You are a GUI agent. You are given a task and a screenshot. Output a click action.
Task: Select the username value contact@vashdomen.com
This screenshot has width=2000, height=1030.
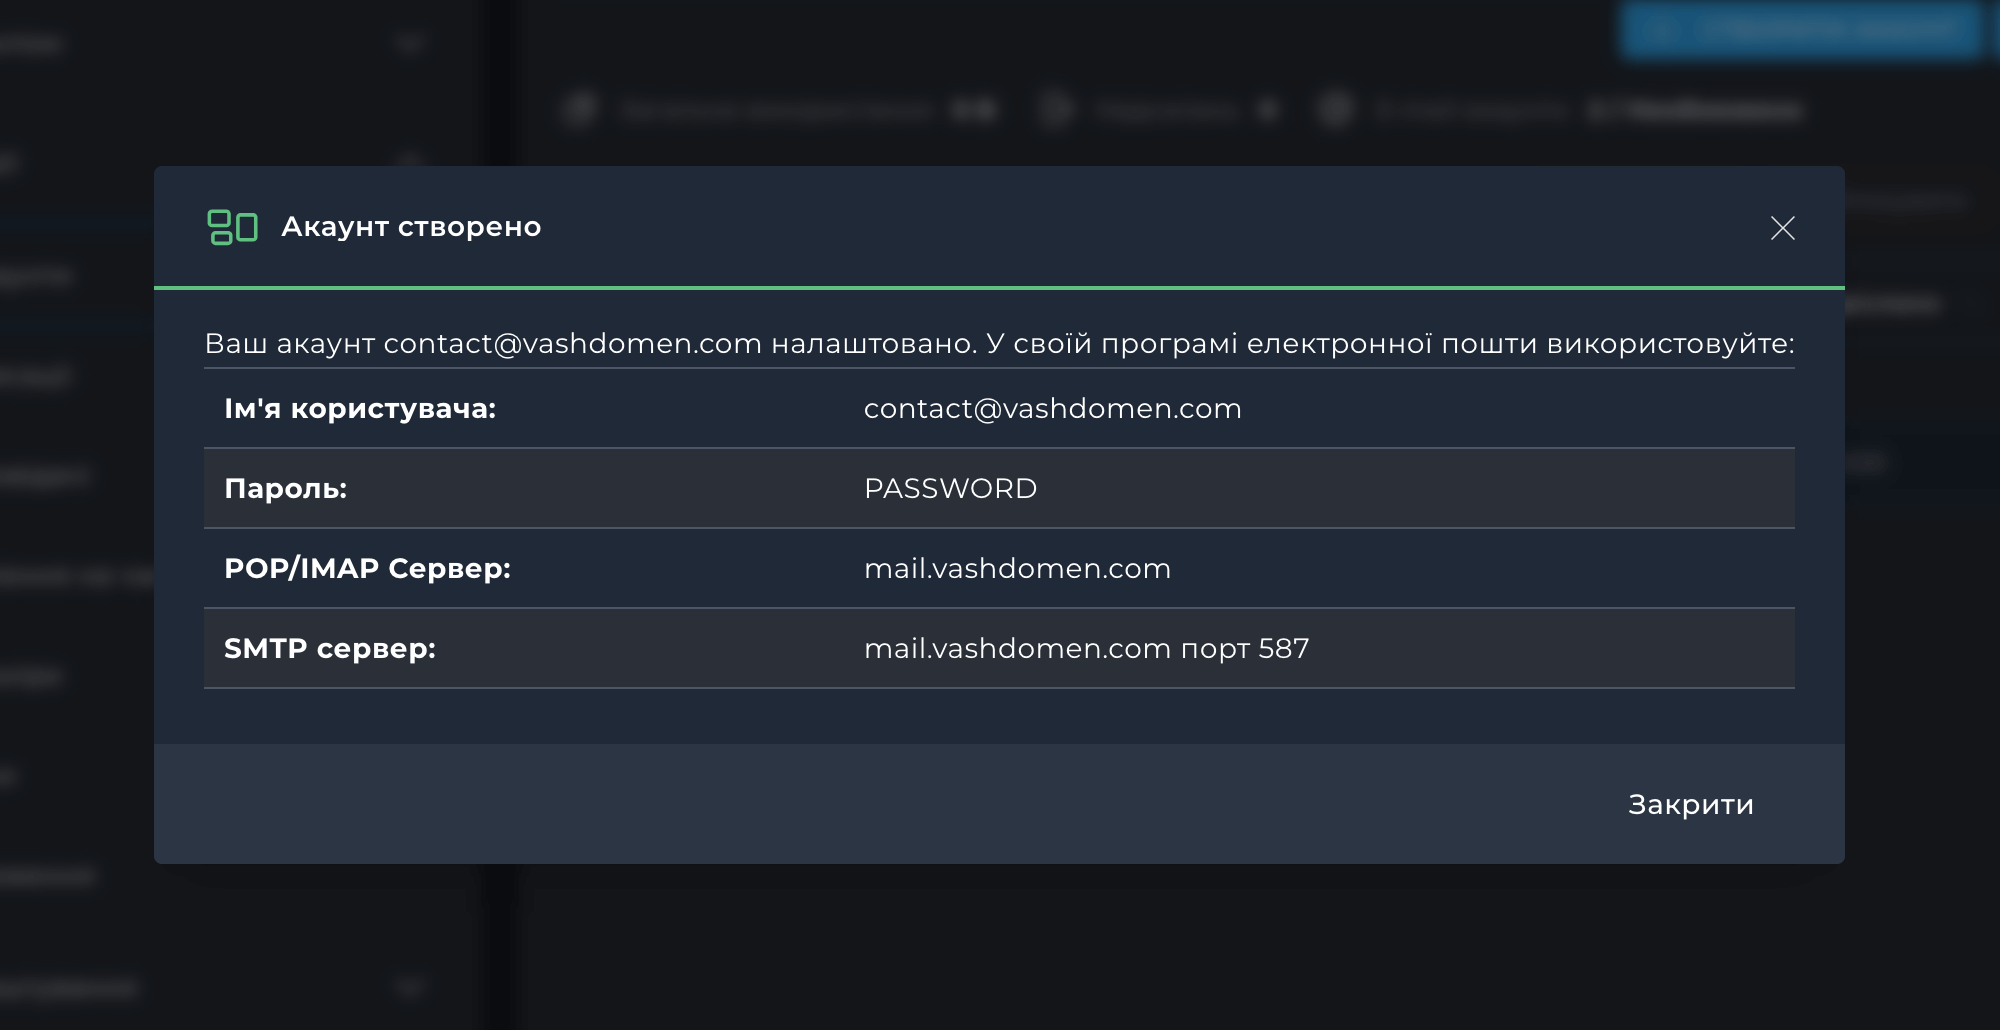click(1052, 409)
